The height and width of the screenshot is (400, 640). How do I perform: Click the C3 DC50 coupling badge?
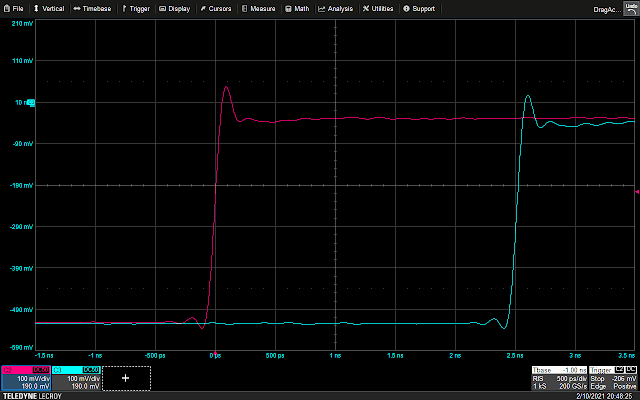(91, 370)
